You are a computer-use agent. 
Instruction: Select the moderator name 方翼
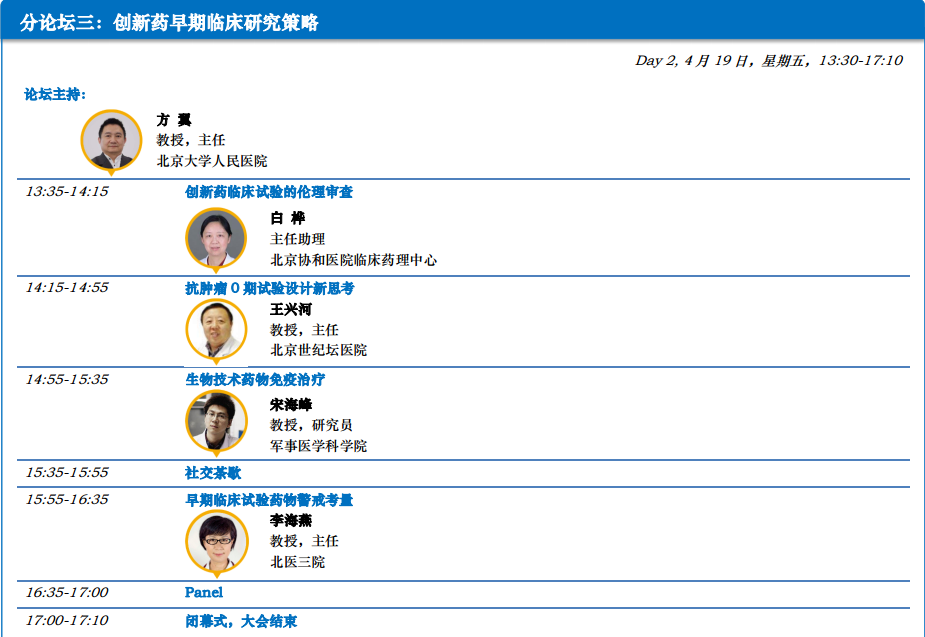[174, 120]
